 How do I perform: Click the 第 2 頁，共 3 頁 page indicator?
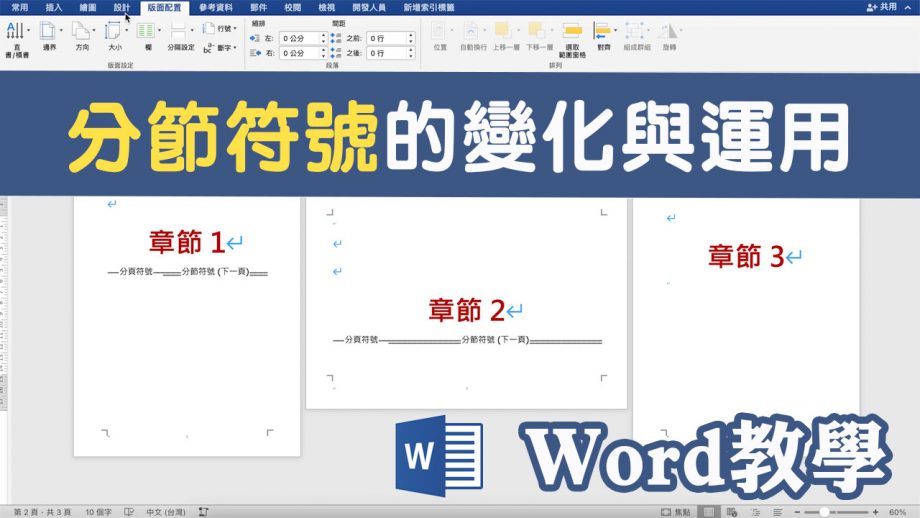42,512
